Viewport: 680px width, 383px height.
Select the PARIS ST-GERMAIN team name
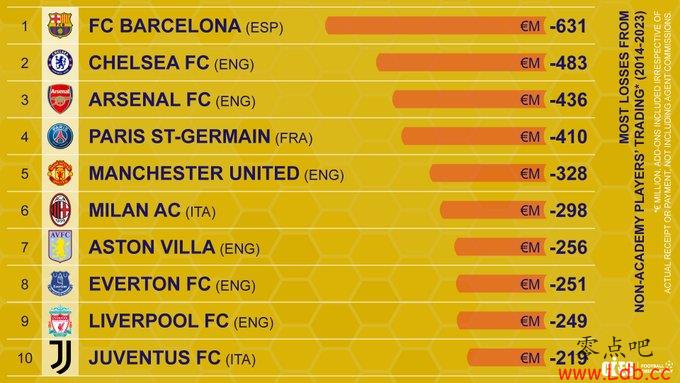tap(180, 136)
